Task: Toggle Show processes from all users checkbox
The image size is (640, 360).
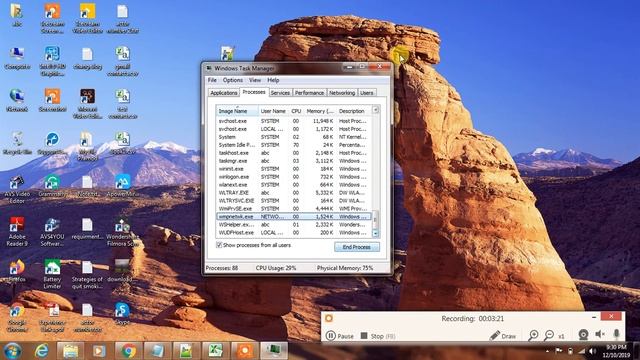Action: [219, 245]
